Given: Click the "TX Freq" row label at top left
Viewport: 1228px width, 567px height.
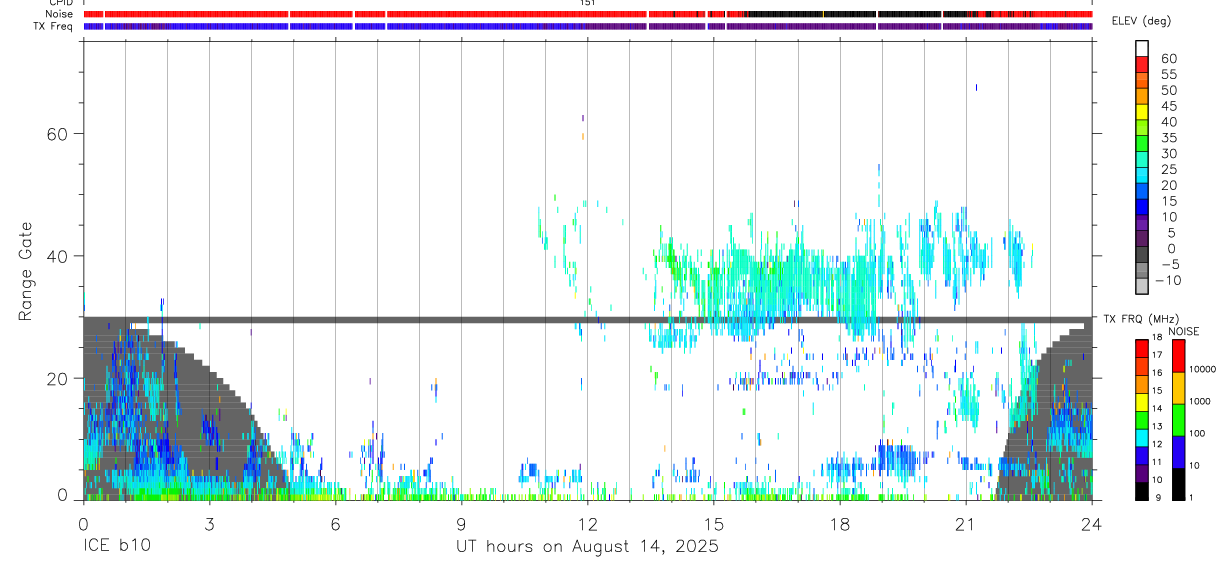Looking at the screenshot, I should coord(54,26).
